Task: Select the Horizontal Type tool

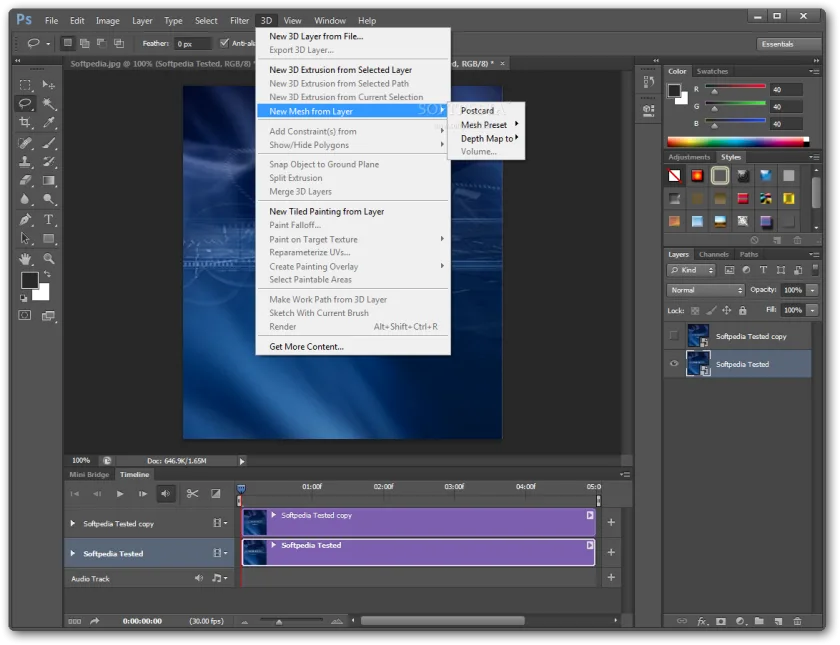Action: tap(49, 220)
